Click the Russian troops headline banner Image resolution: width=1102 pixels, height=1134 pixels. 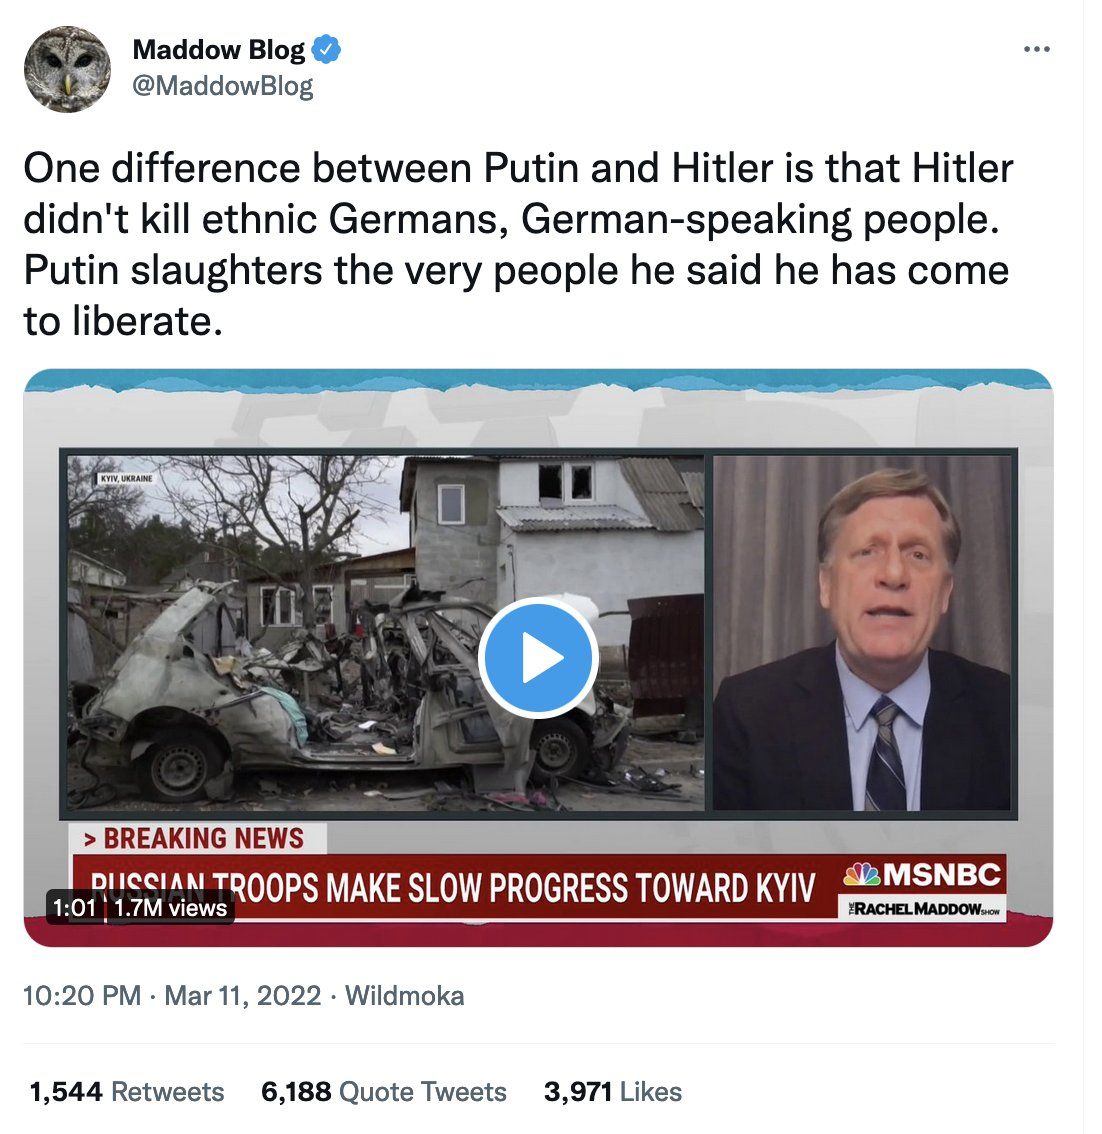pos(453,887)
